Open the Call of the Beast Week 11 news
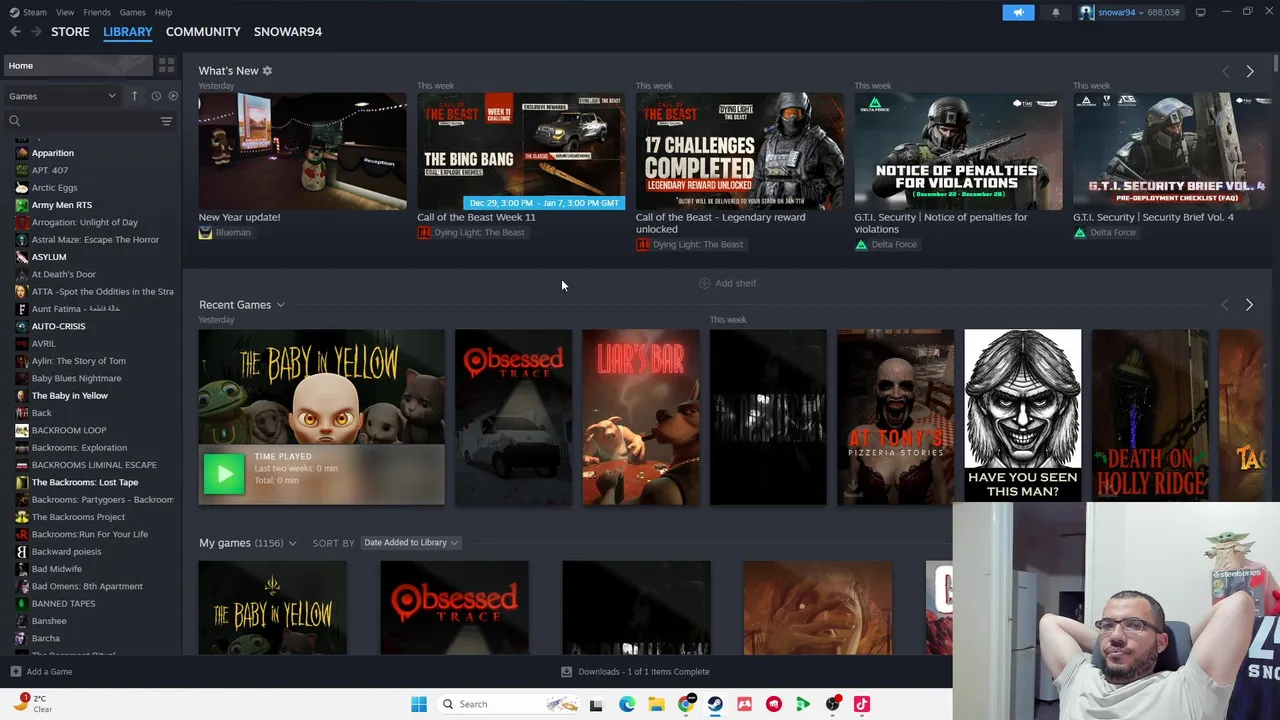Viewport: 1280px width, 720px height. (521, 152)
